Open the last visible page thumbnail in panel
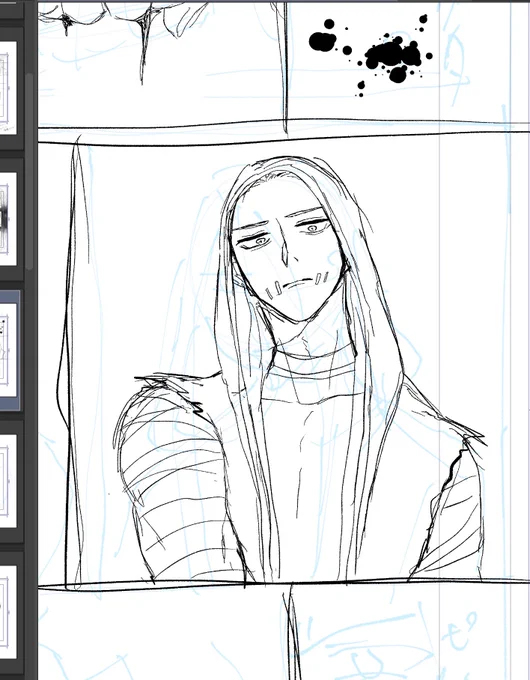530x680 pixels. (x=8, y=611)
